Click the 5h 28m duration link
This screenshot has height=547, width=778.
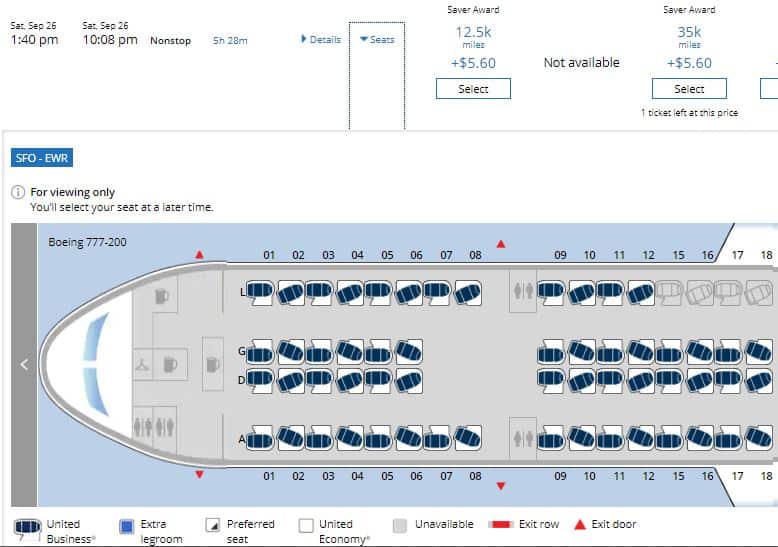[x=230, y=41]
